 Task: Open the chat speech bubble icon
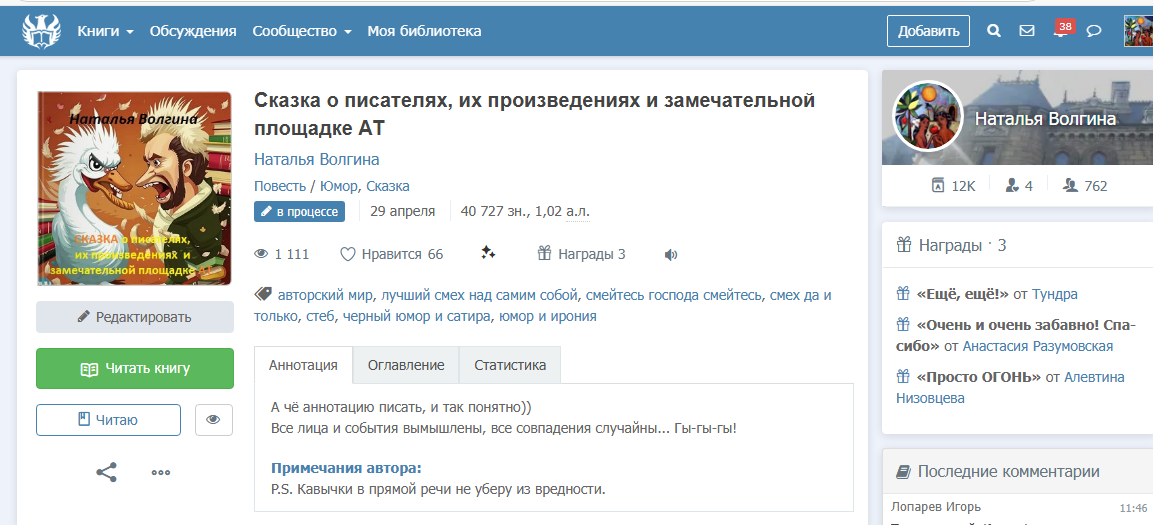click(1094, 31)
